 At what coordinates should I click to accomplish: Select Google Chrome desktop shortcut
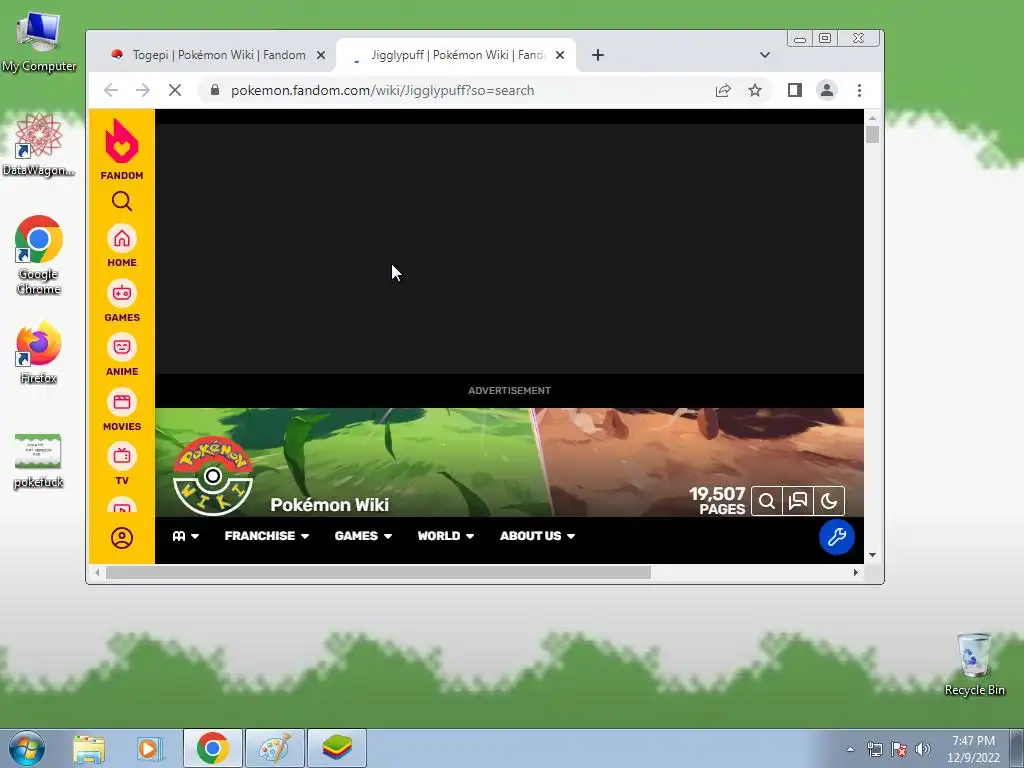coord(39,255)
